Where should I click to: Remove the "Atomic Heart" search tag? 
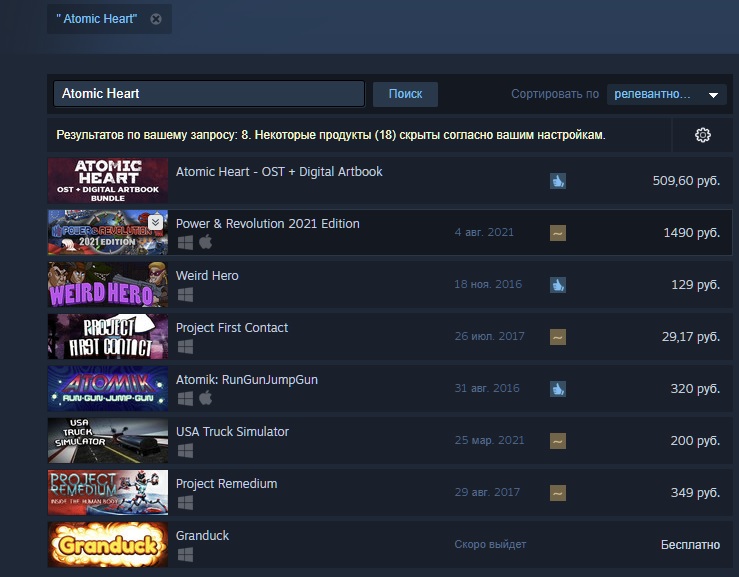[x=156, y=19]
